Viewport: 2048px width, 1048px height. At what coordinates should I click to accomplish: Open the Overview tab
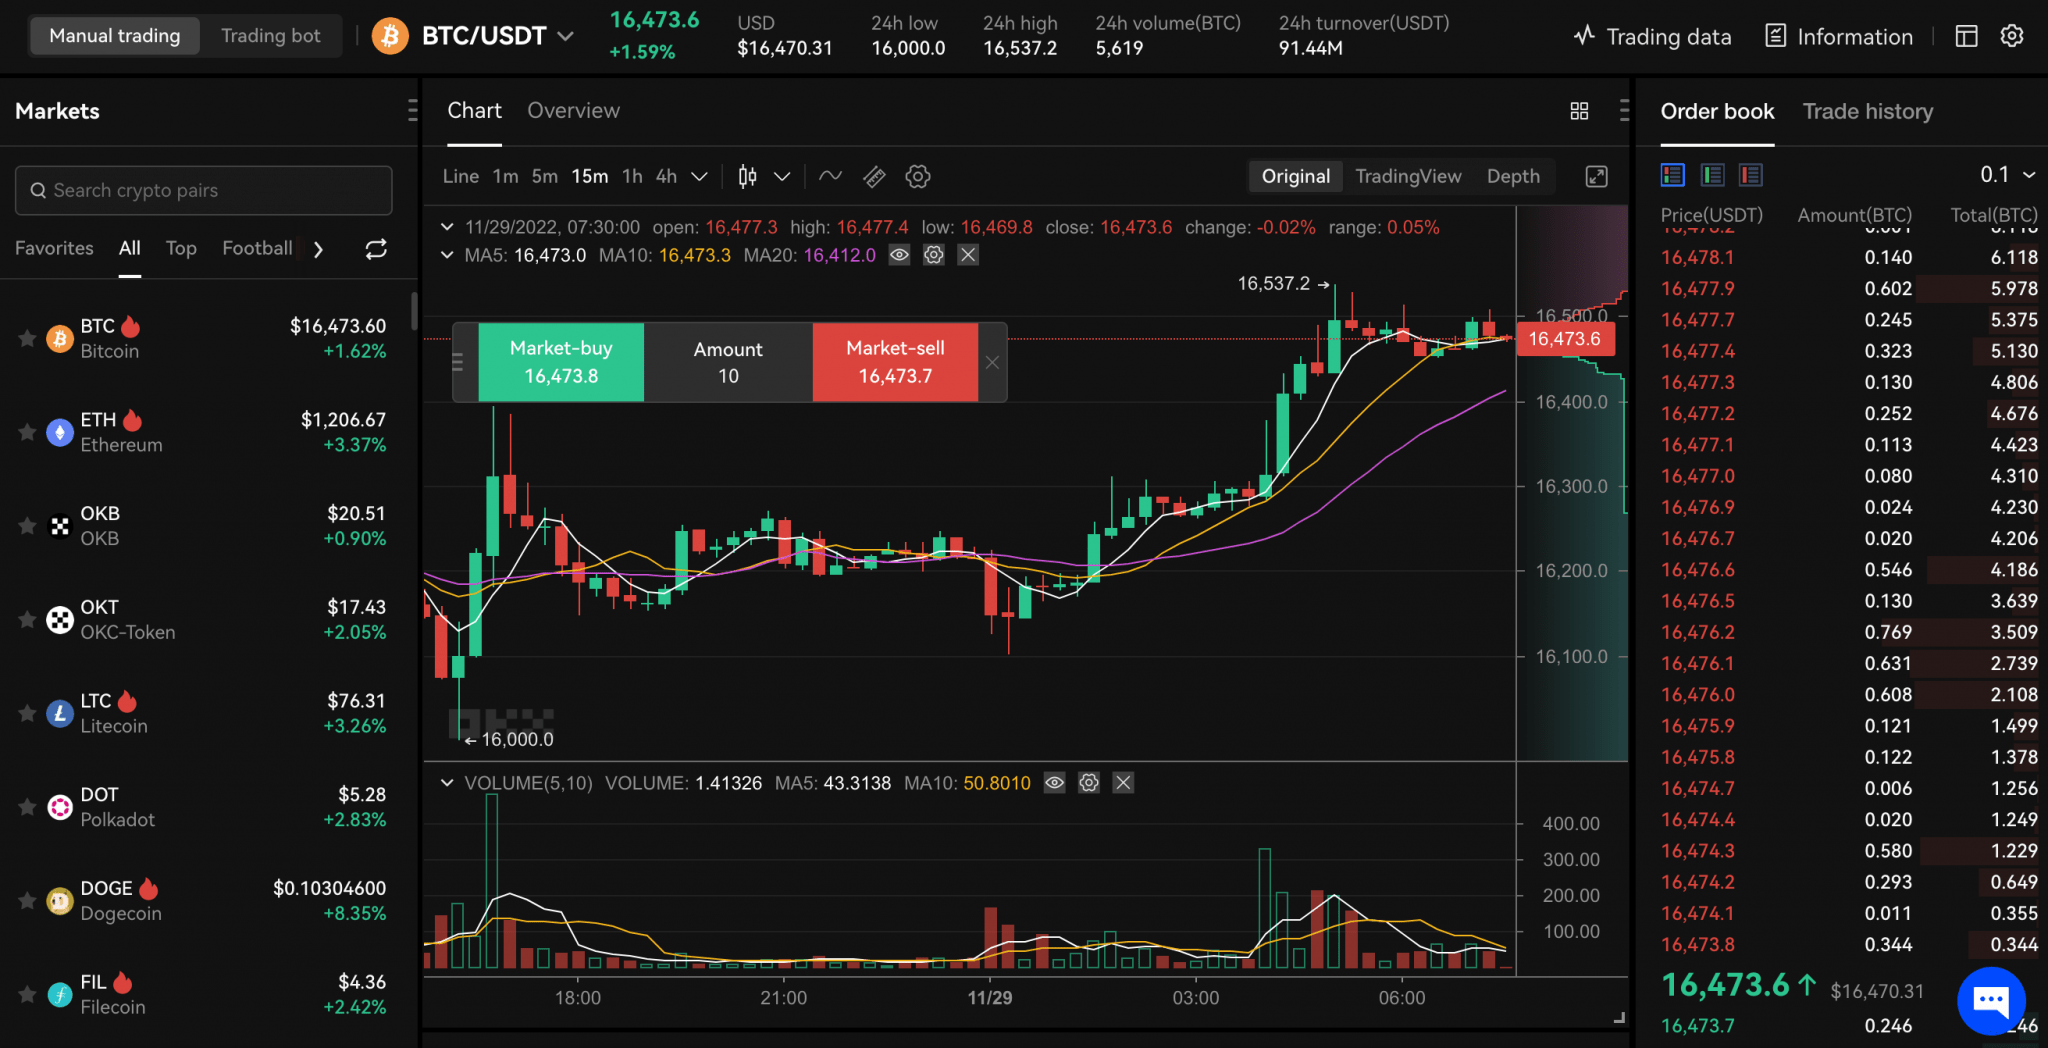pos(573,110)
